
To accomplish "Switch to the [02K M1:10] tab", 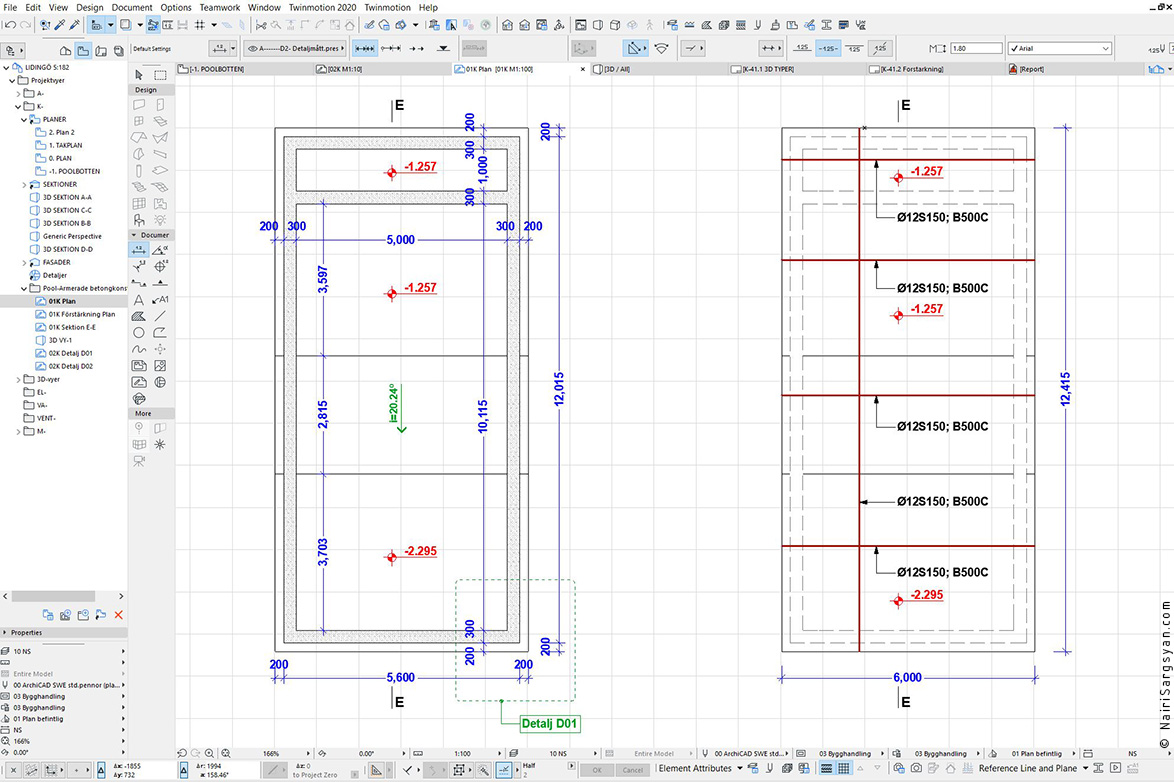I will point(381,69).
